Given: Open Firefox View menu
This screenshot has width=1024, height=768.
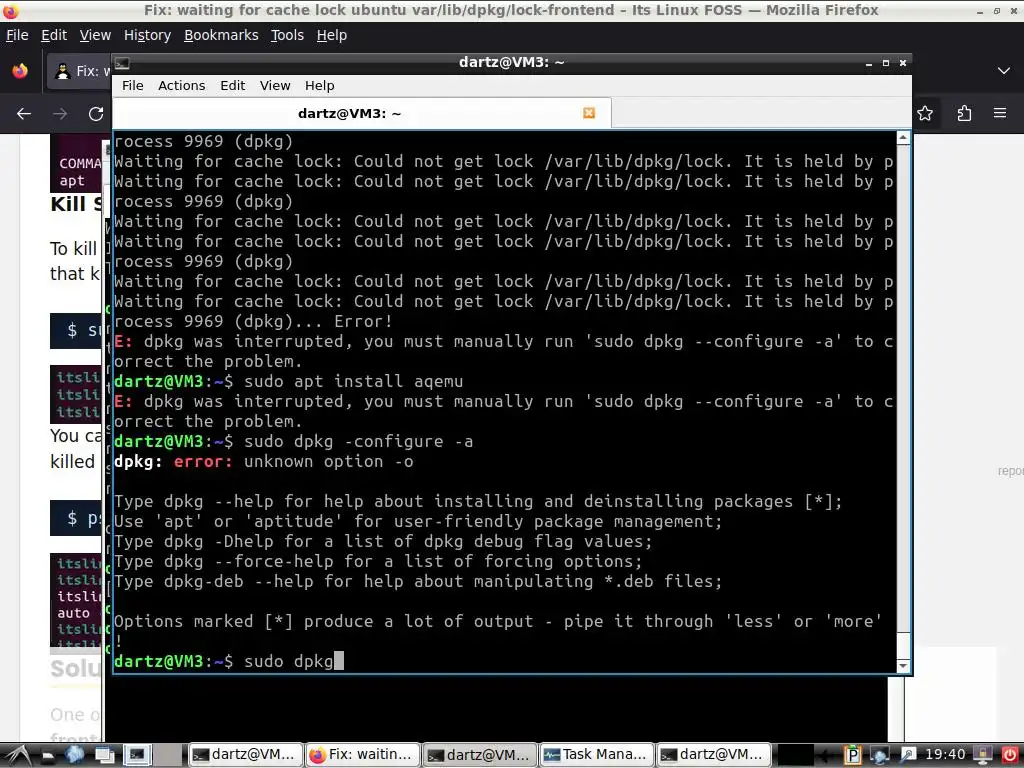Looking at the screenshot, I should point(95,35).
